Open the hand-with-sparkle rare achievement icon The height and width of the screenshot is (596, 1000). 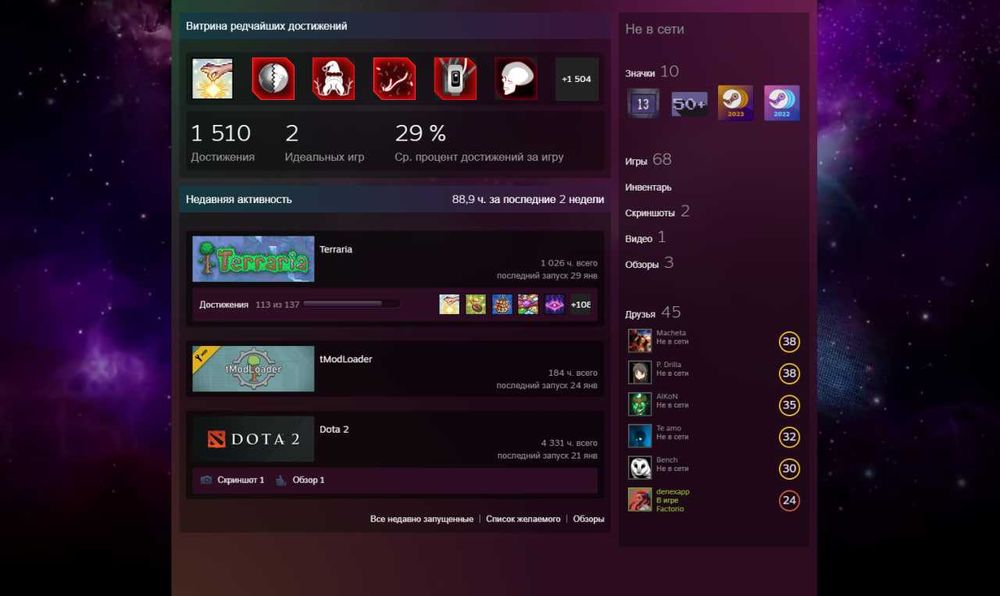(x=212, y=79)
